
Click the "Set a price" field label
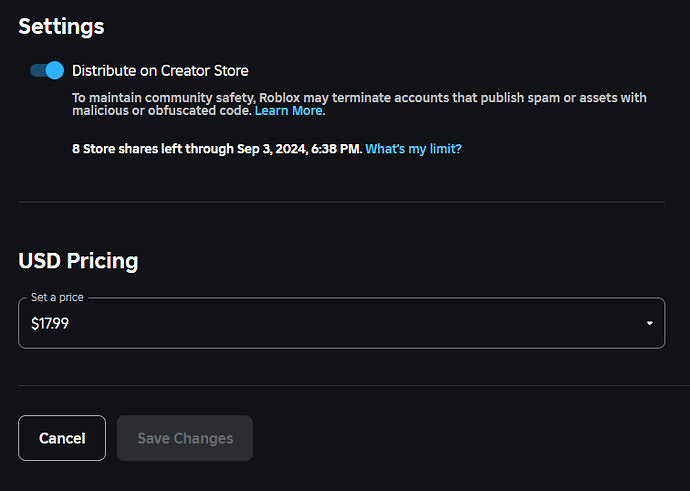point(57,297)
